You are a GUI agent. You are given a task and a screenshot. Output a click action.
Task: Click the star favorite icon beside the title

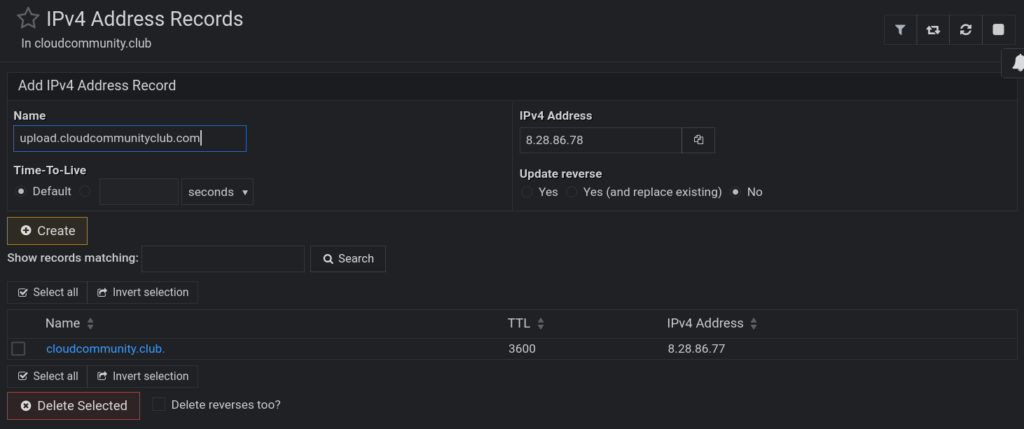coord(28,19)
